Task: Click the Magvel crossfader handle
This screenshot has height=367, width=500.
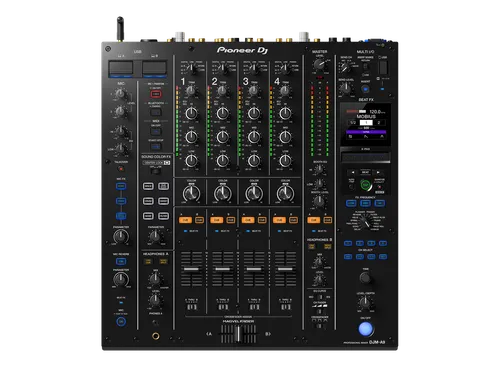Action: click(238, 334)
